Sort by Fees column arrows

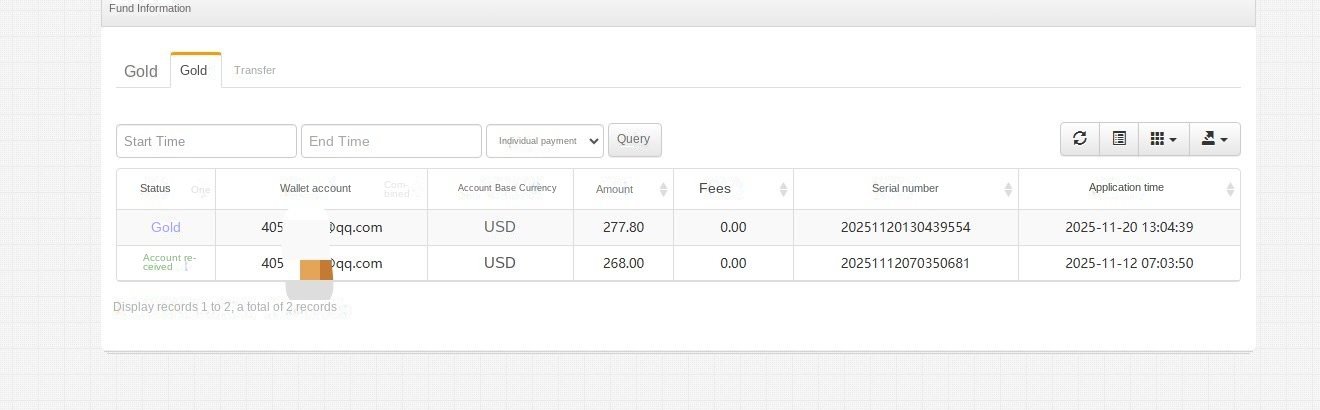pyautogui.click(x=784, y=189)
